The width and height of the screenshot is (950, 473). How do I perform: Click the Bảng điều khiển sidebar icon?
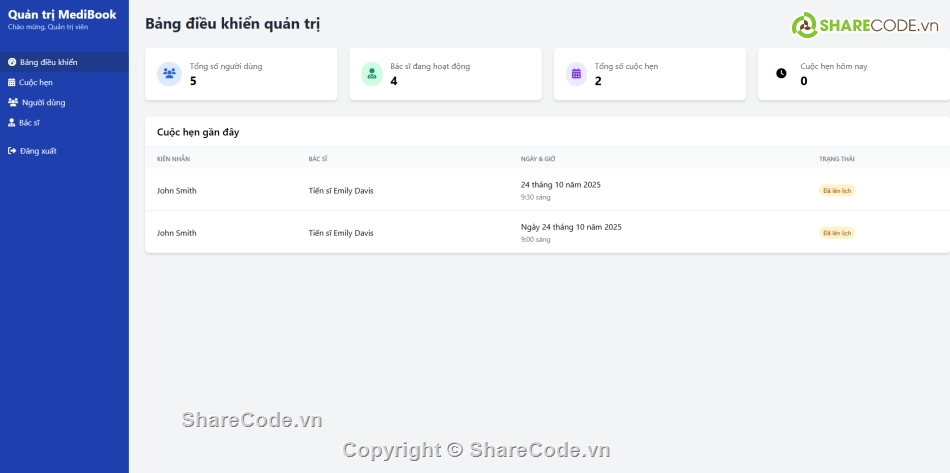tap(12, 62)
